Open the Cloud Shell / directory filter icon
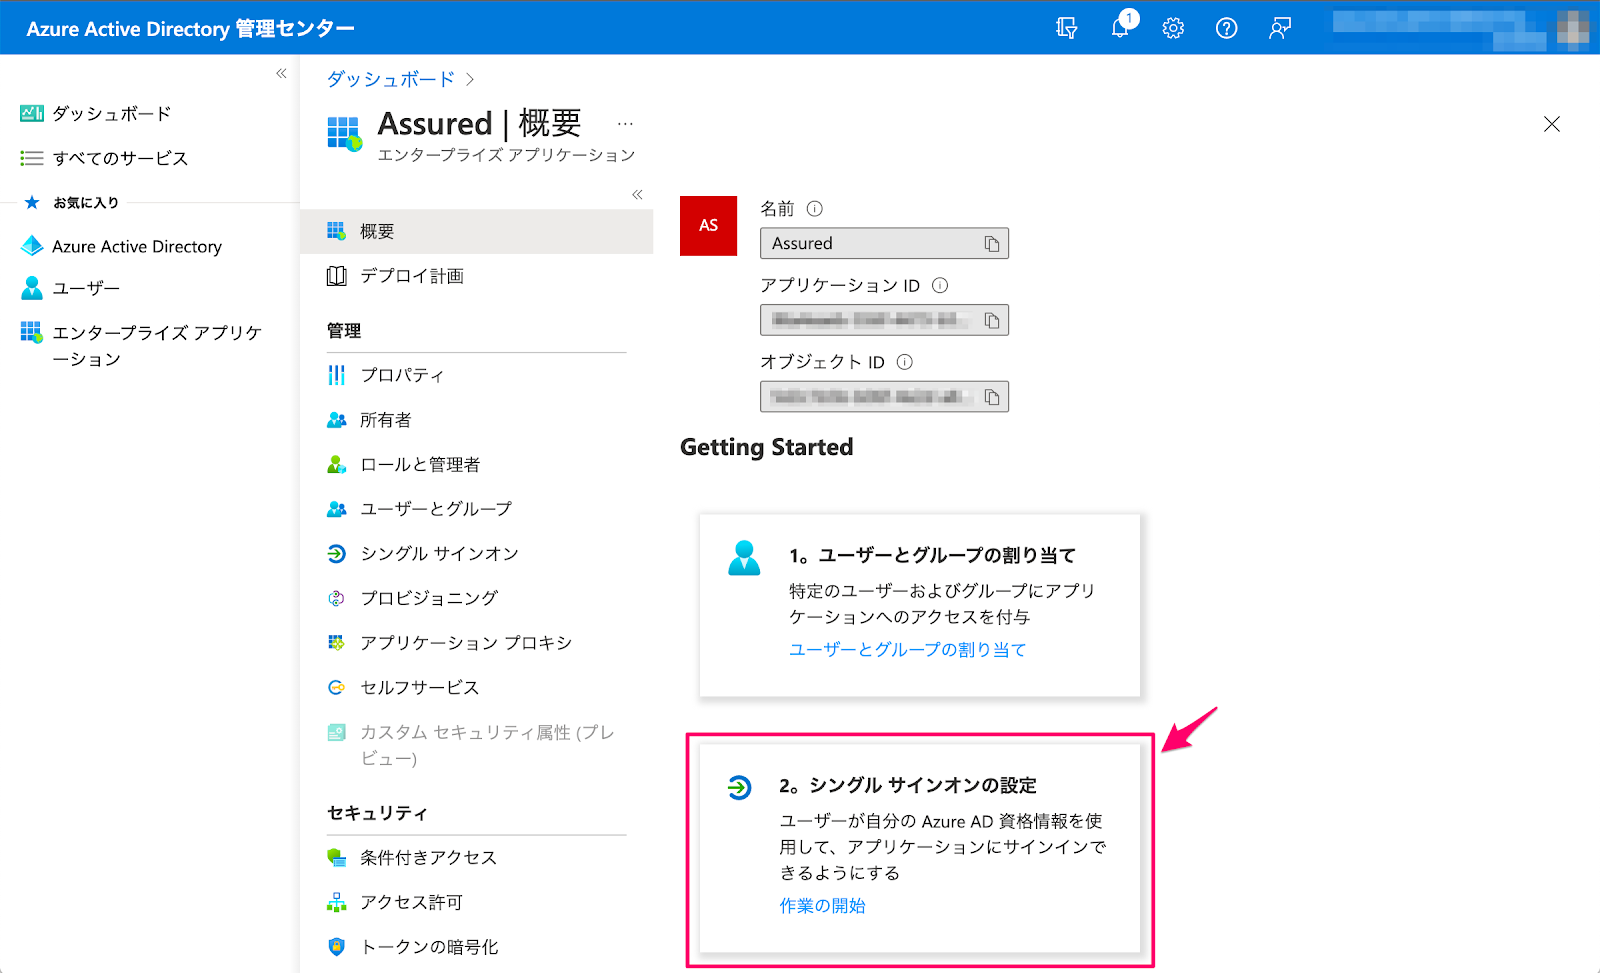 coord(1067,28)
